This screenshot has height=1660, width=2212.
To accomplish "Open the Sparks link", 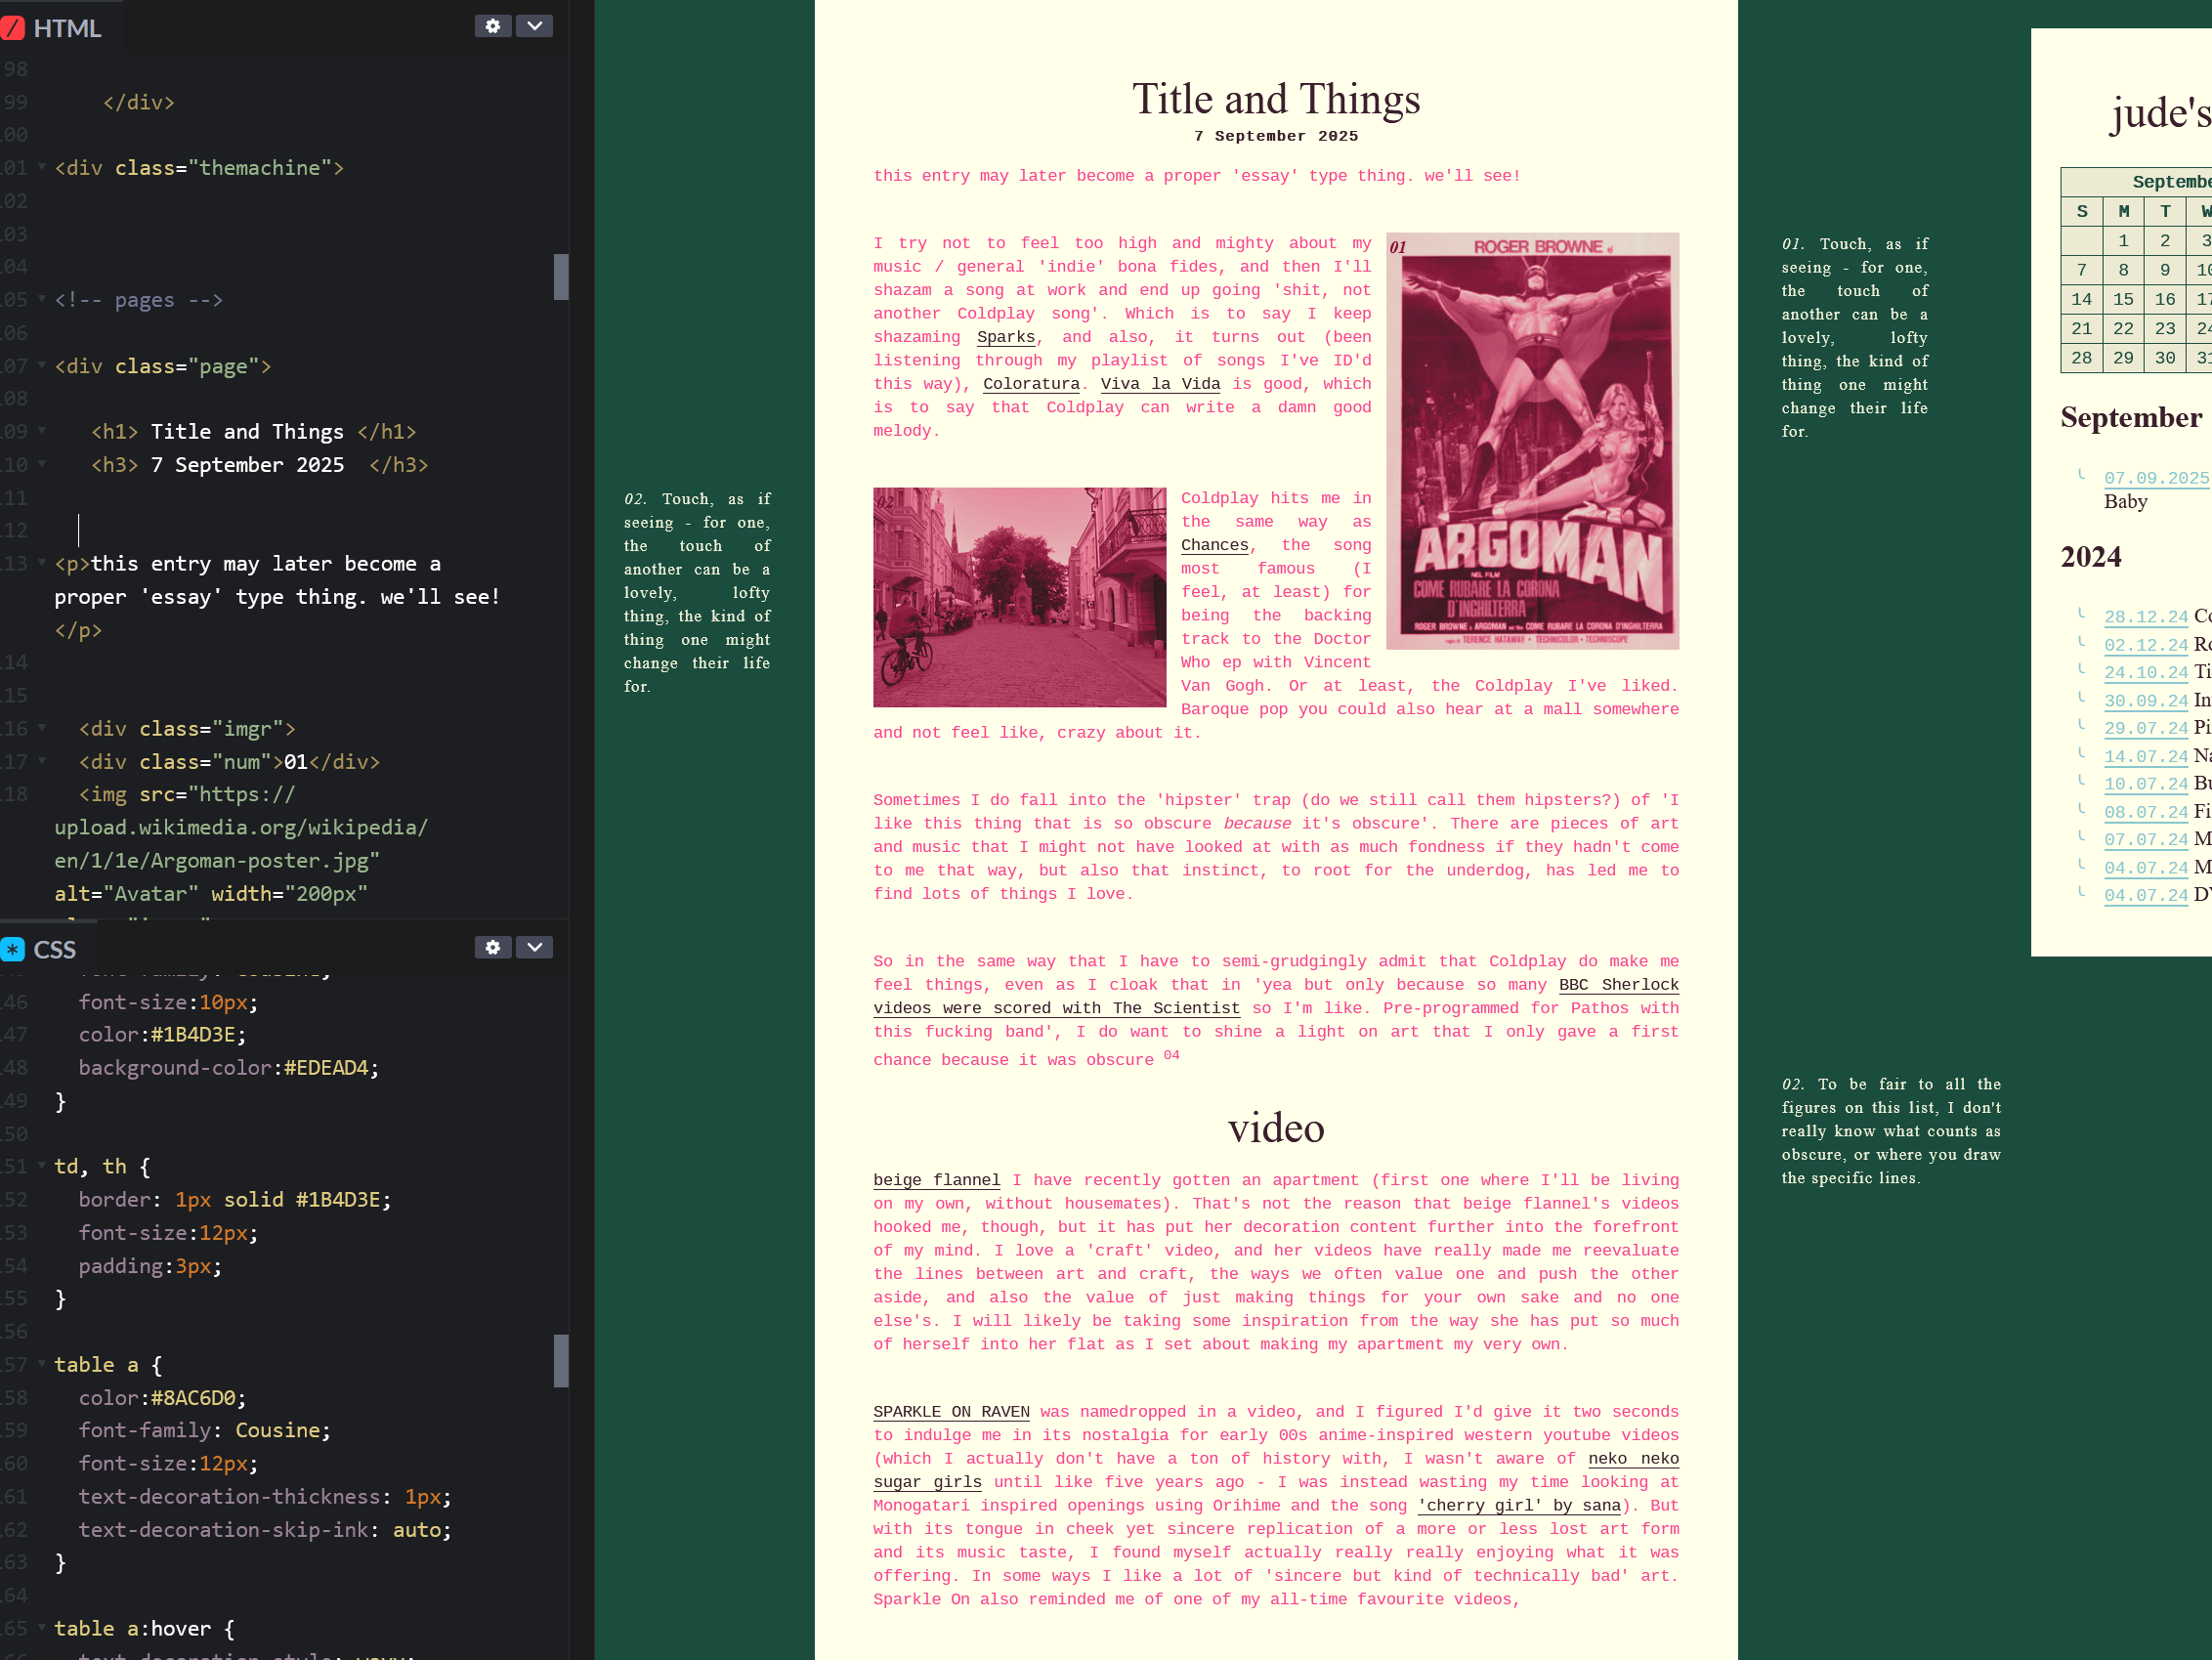I will click(x=1005, y=337).
